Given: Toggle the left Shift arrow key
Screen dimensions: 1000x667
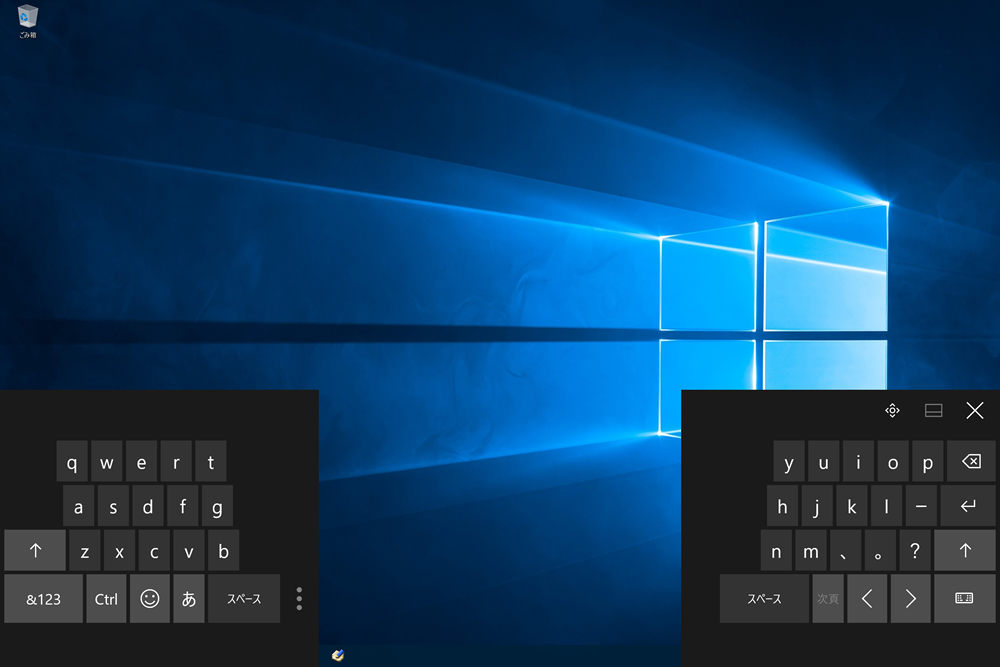Looking at the screenshot, I should click(35, 550).
